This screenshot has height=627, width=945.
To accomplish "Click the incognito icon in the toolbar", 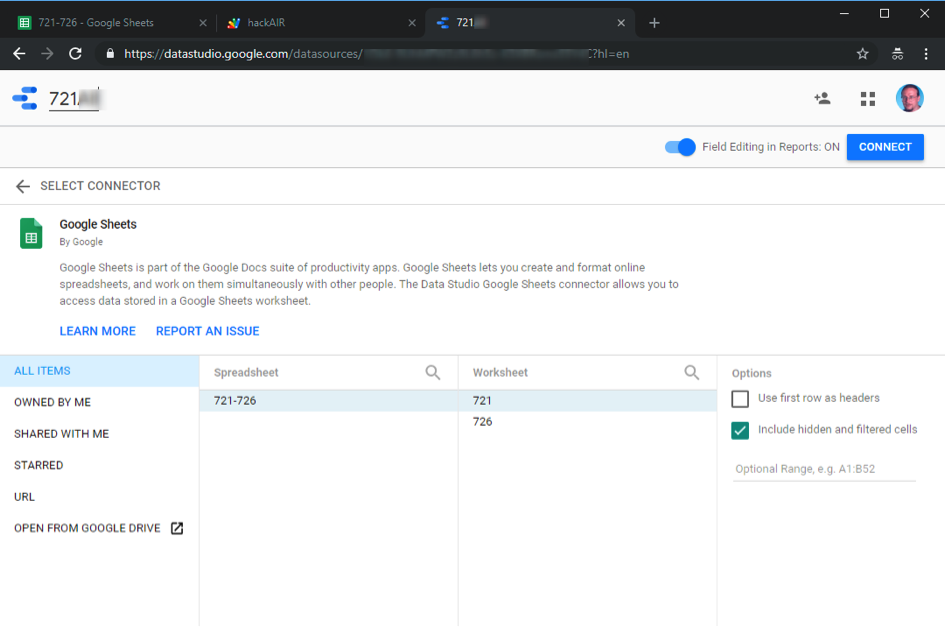I will pos(897,54).
